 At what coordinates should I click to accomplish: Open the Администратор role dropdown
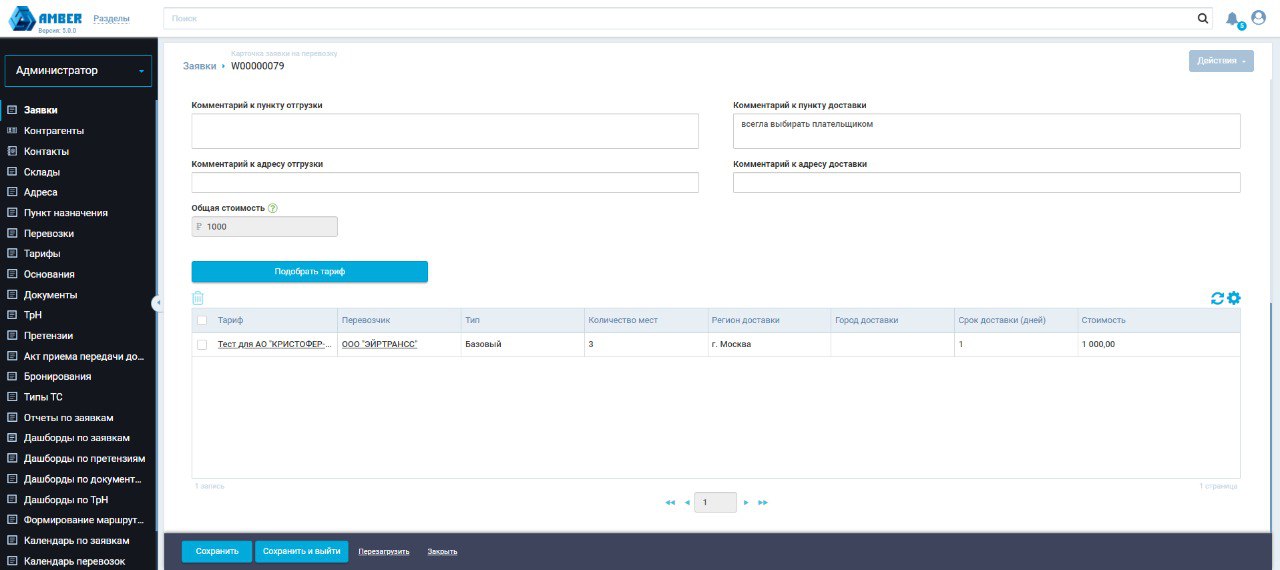(78, 71)
